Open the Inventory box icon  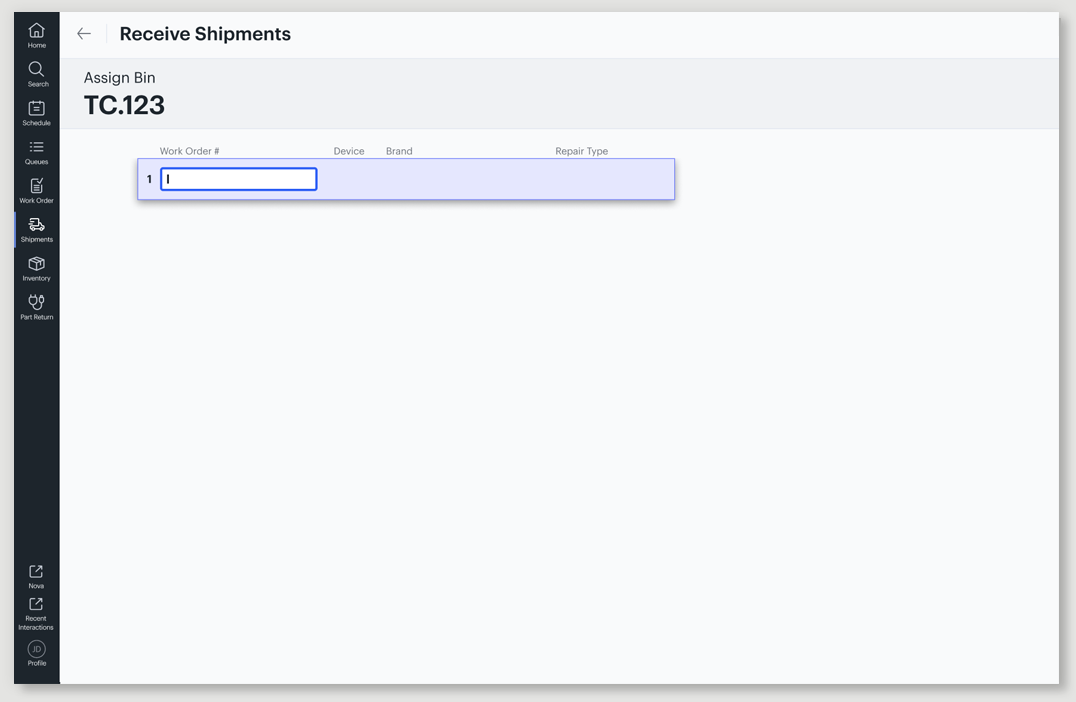click(x=36, y=269)
